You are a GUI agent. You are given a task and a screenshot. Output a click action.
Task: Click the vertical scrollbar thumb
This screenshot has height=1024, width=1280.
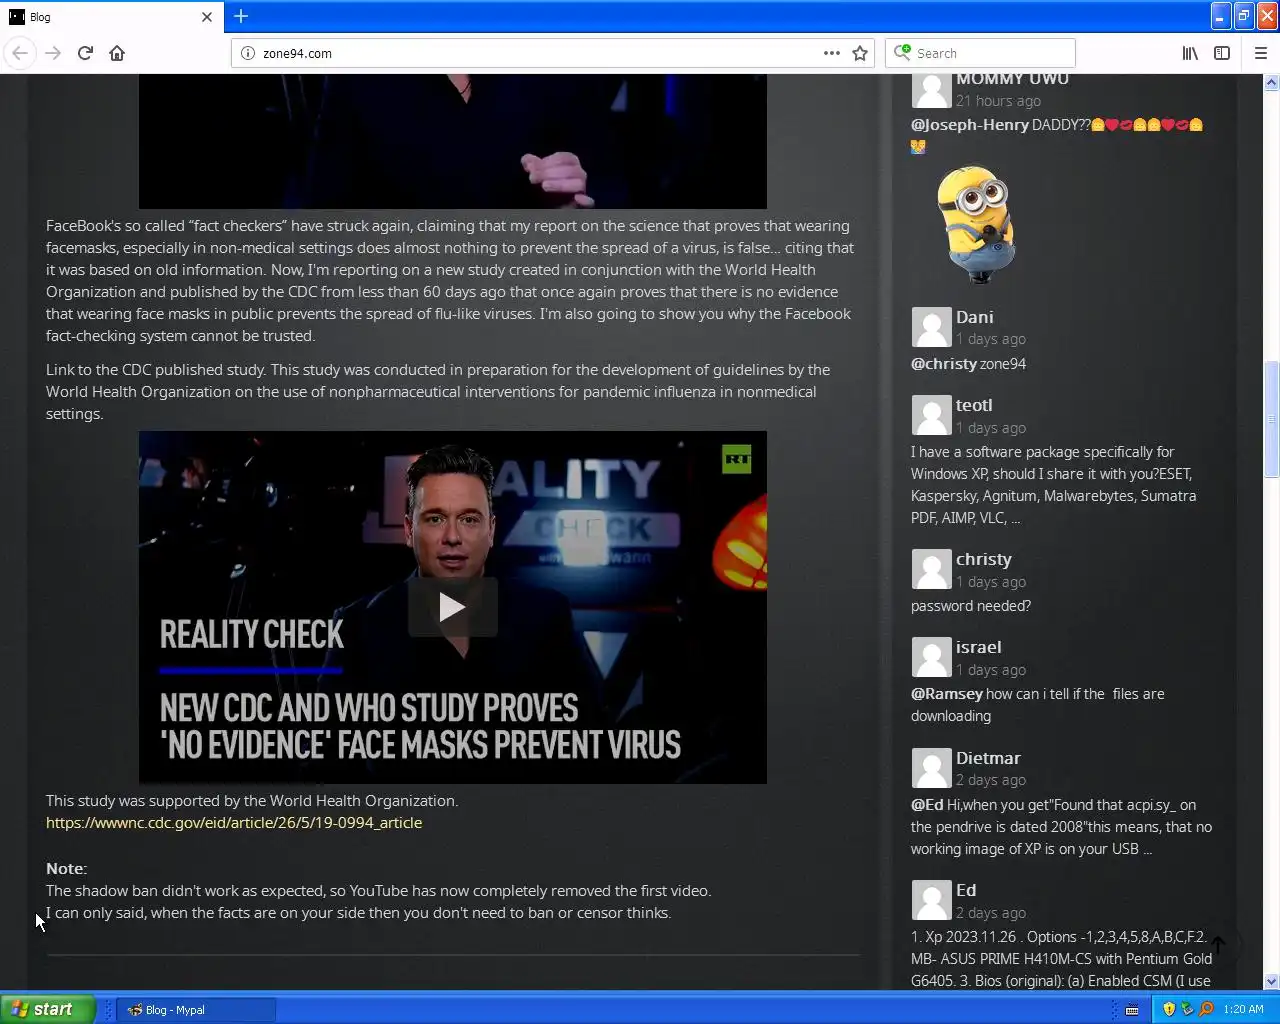(1272, 419)
